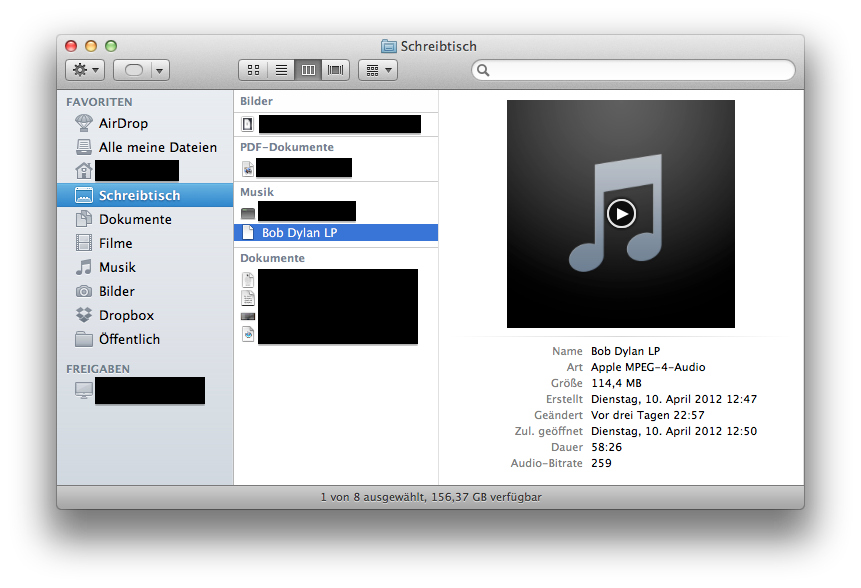The height and width of the screenshot is (588, 861).
Task: Open the gear Action menu
Action: pyautogui.click(x=85, y=70)
